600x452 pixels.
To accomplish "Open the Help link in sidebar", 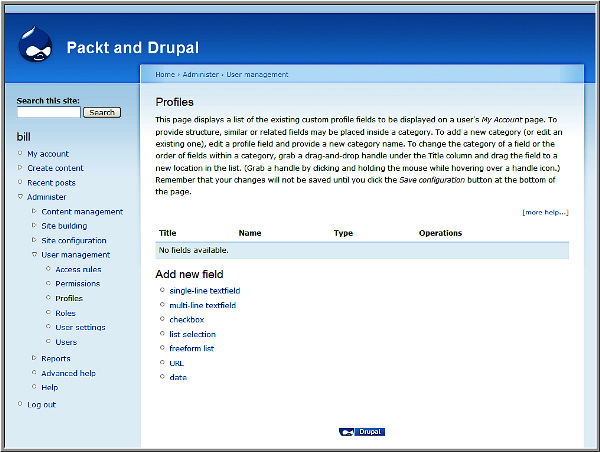I will coord(50,387).
